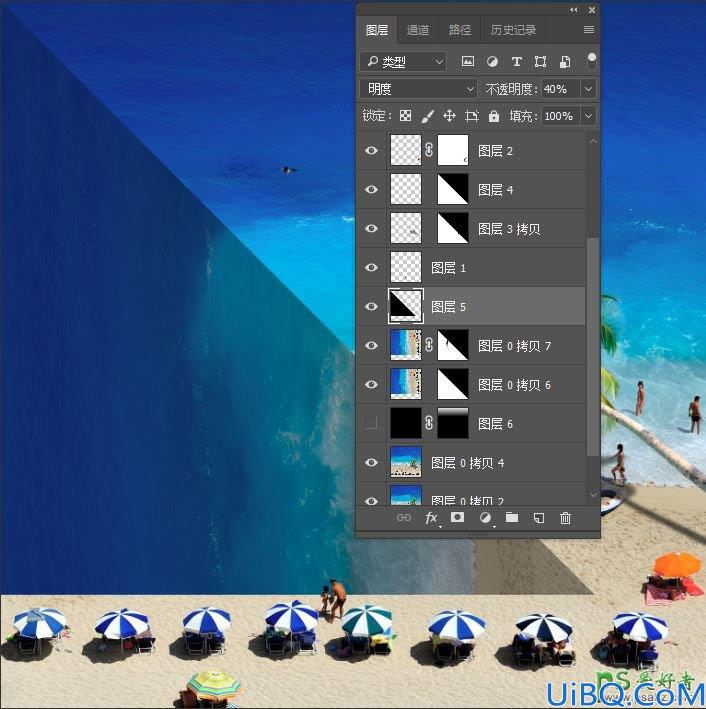Click the link layers icon
This screenshot has width=706, height=709.
403,518
